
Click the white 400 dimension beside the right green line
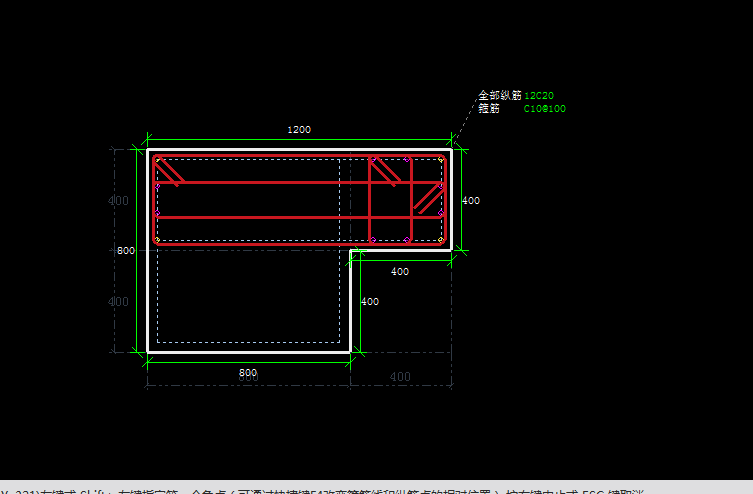(x=471, y=201)
